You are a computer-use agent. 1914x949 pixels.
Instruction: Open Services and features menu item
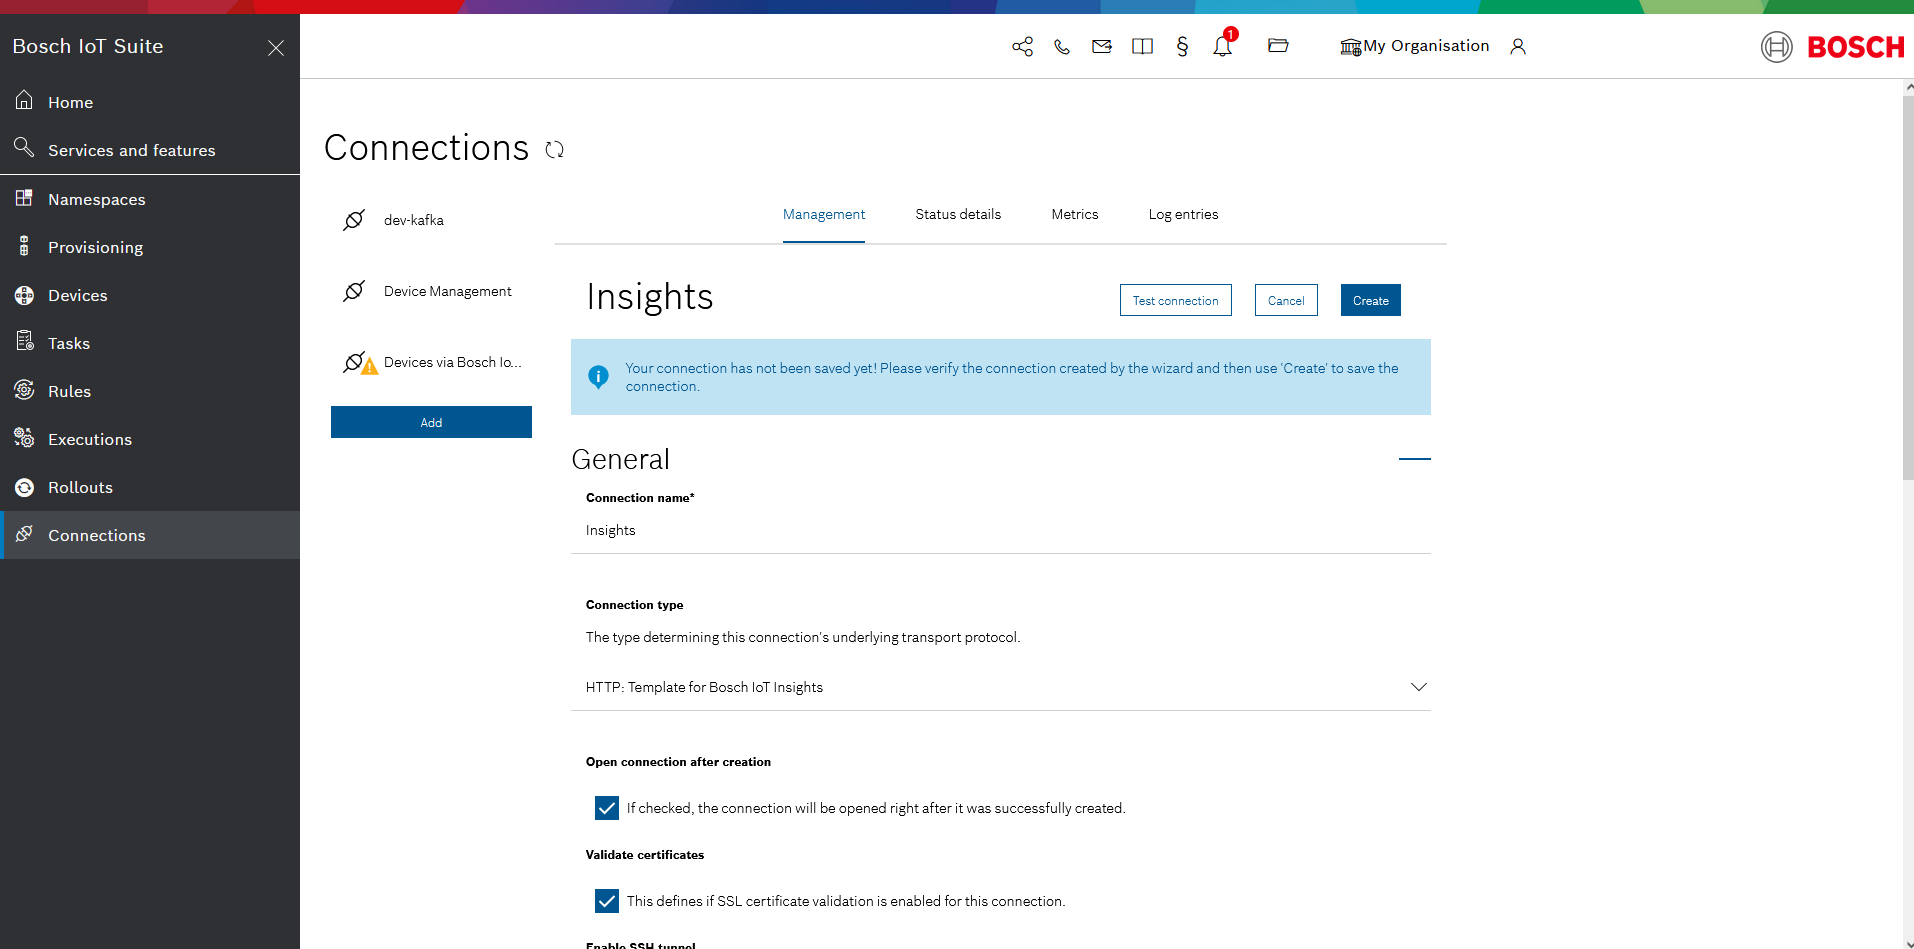click(x=150, y=150)
